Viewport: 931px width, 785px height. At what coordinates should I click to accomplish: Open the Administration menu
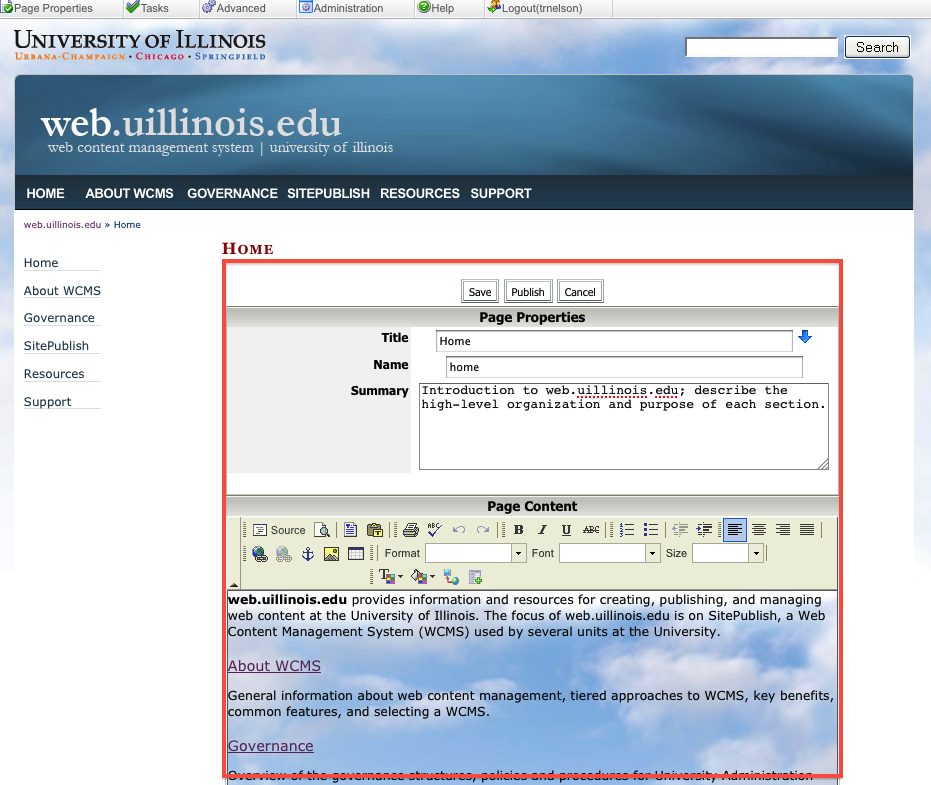341,8
